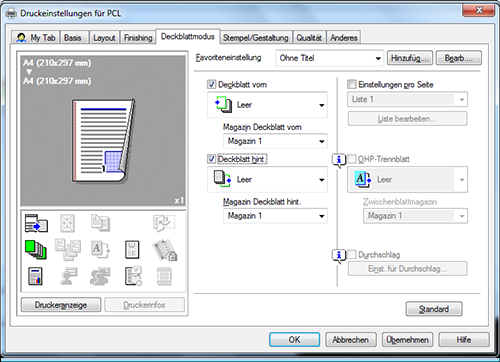Open the Qualität tab
The height and width of the screenshot is (362, 500).
309,38
